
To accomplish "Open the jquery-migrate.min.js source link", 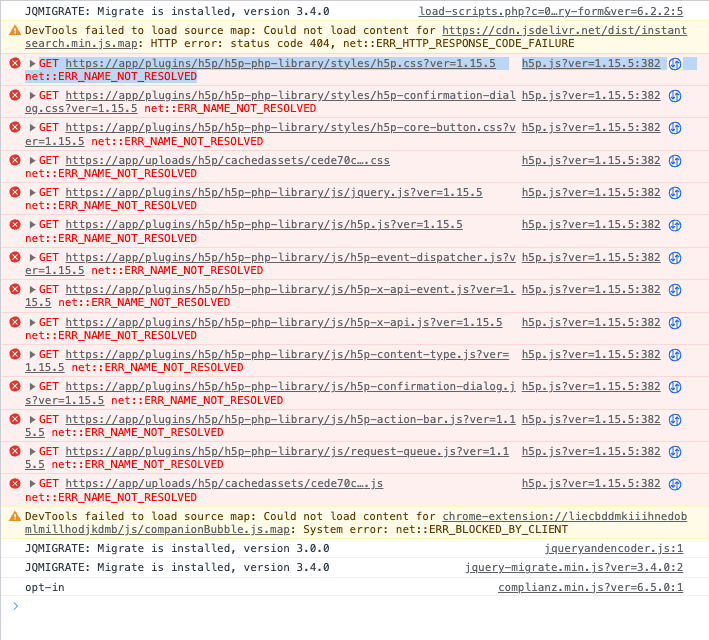I will pyautogui.click(x=573, y=567).
